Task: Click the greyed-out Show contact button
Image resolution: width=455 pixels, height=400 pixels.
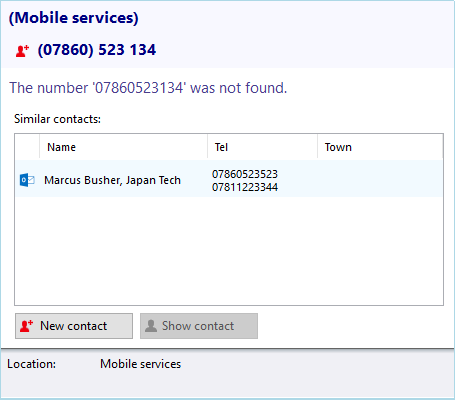Action: coord(199,326)
